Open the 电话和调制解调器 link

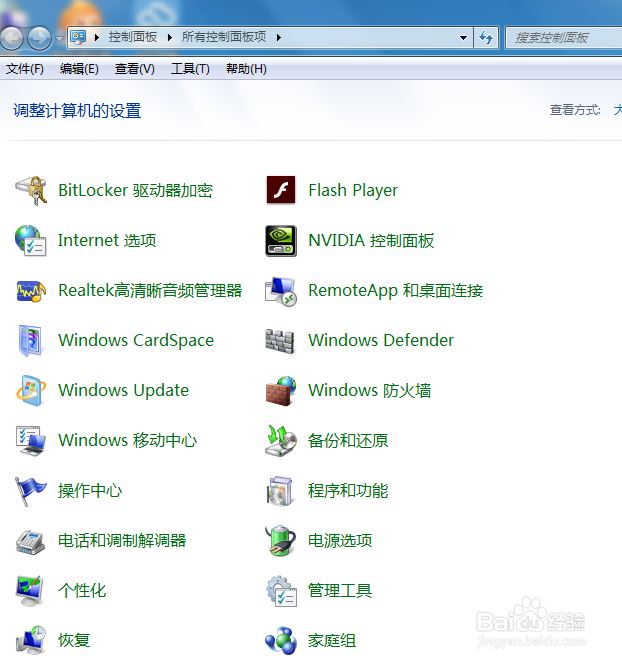click(x=122, y=541)
